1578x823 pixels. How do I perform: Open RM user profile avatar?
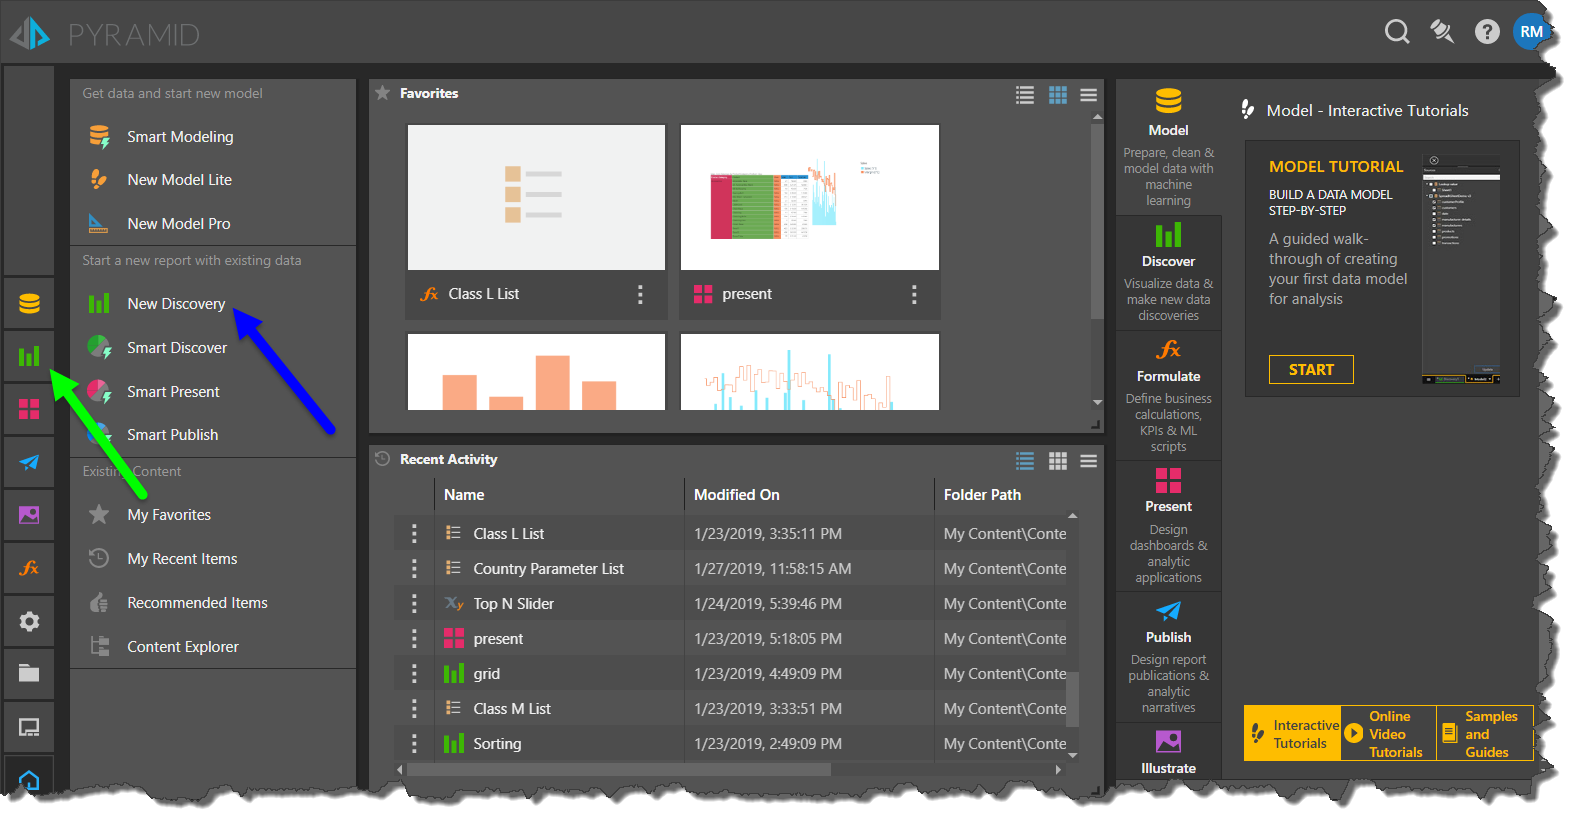point(1531,32)
